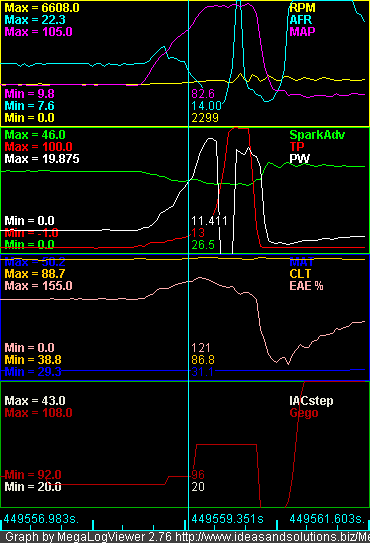Click the Min = 92.0 Gego value

tap(33, 474)
